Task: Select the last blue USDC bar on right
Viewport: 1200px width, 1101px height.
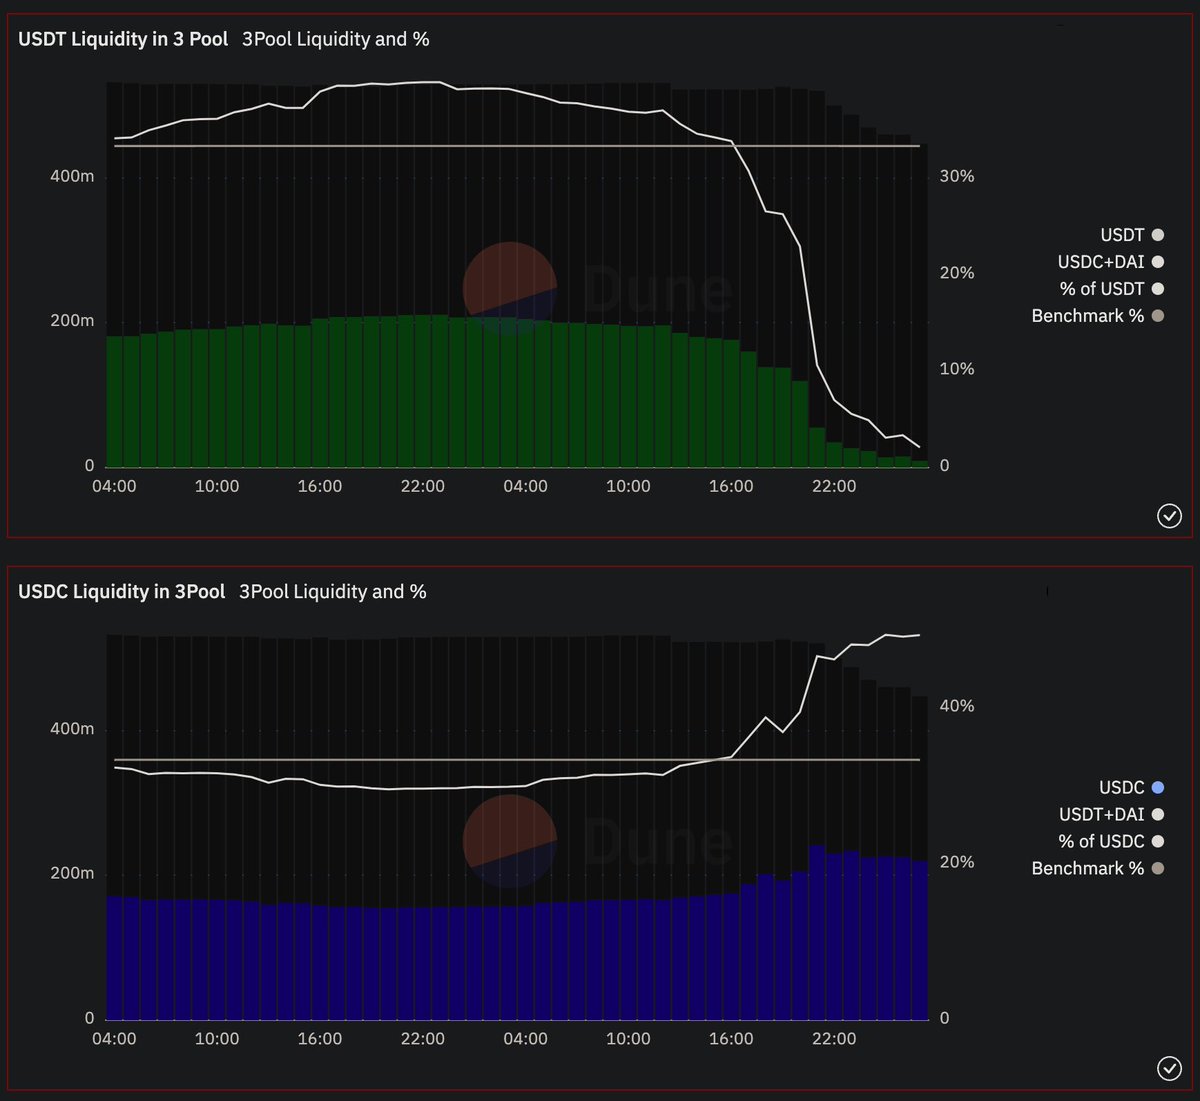Action: point(920,940)
